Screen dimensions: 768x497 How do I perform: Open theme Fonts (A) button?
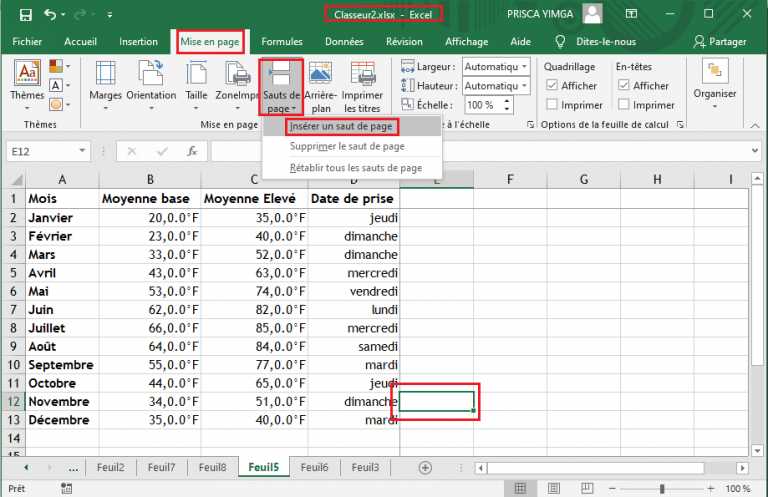click(59, 85)
